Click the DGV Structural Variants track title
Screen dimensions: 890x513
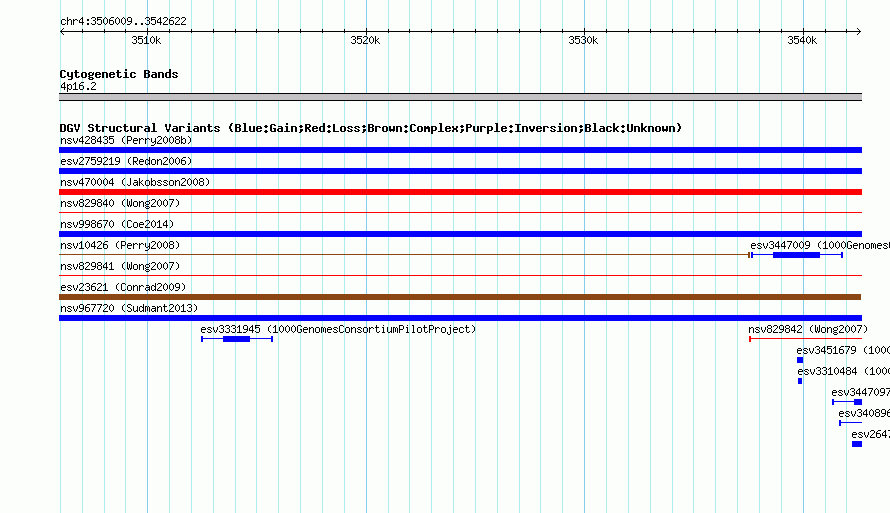click(x=371, y=128)
